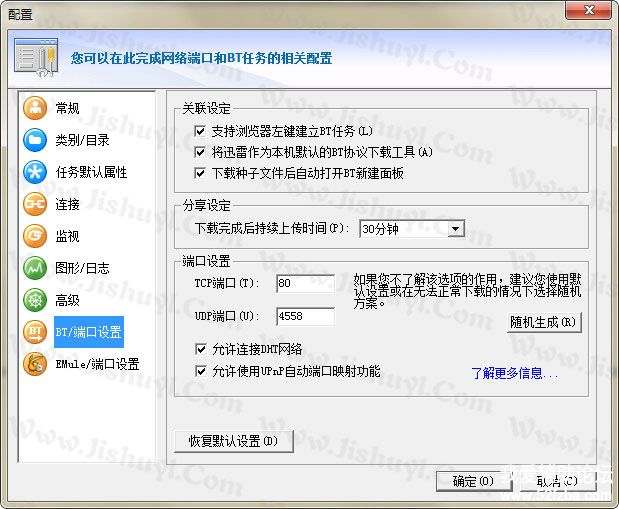Click the 随机生成(R) button
The image size is (619, 509).
[544, 322]
